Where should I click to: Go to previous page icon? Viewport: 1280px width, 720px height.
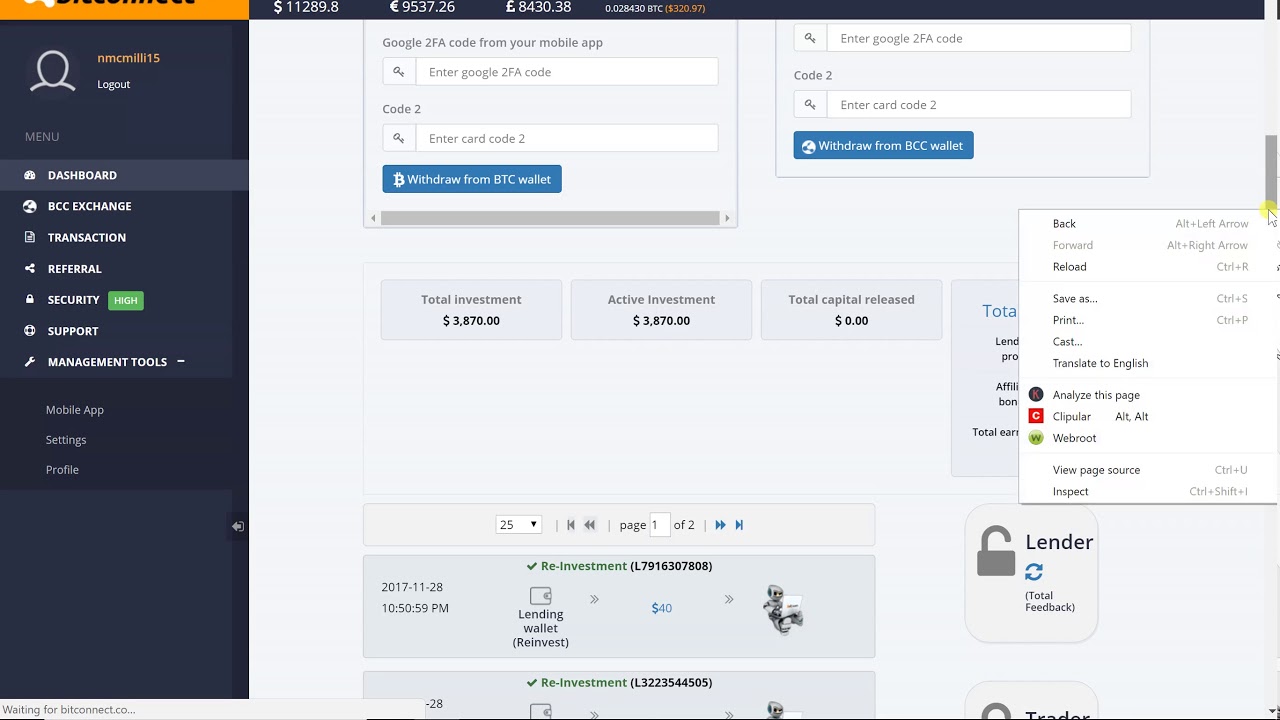point(590,525)
